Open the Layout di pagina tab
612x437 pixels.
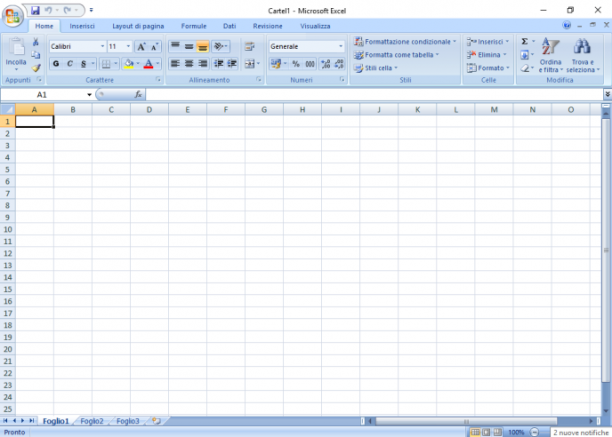pyautogui.click(x=138, y=26)
